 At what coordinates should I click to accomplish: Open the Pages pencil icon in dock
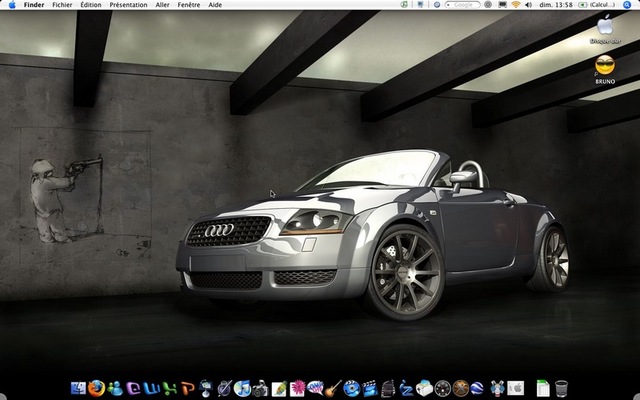tap(278, 388)
